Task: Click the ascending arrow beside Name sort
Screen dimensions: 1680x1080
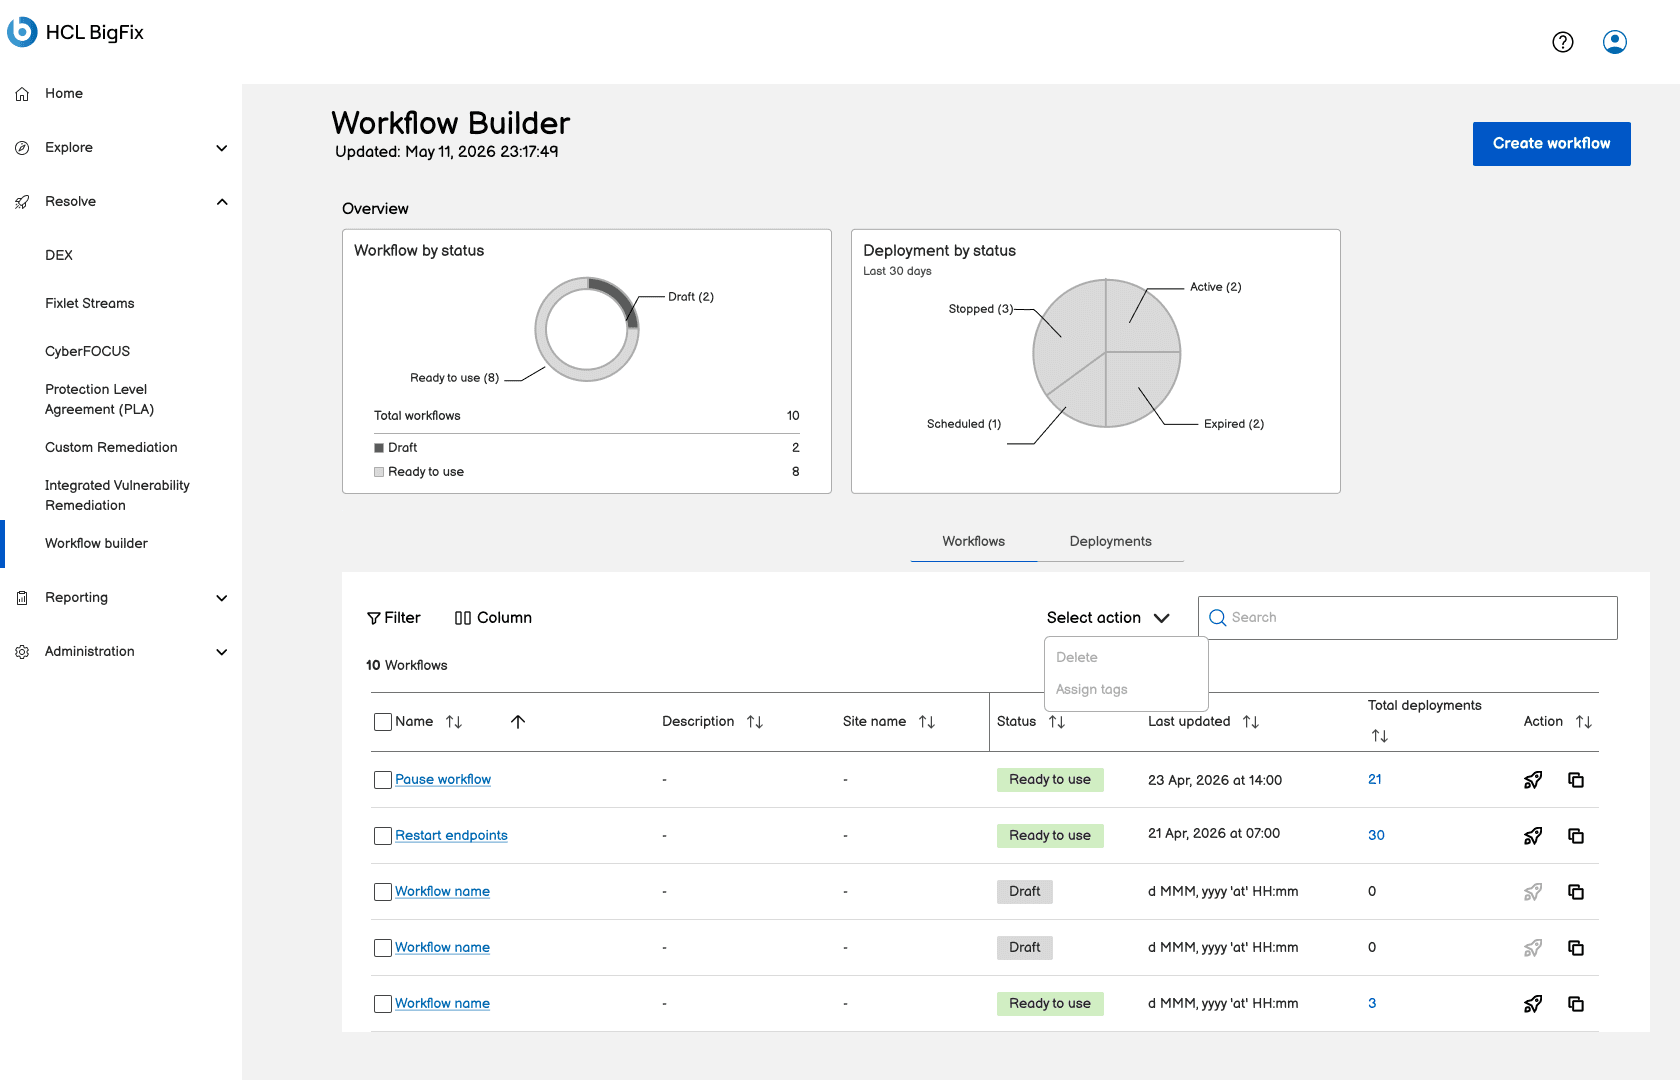Action: coord(518,722)
